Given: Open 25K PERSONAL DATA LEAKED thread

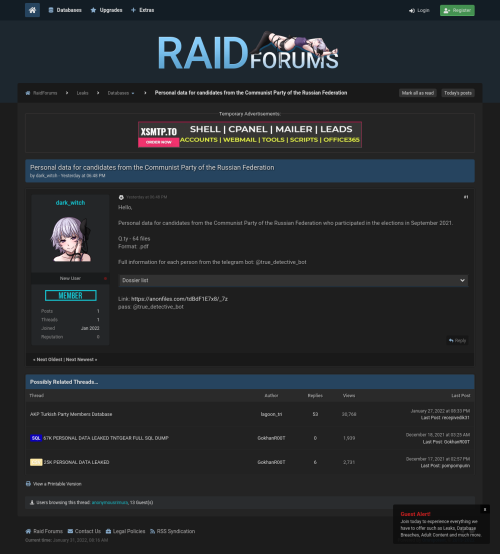Looking at the screenshot, I should point(76,462).
